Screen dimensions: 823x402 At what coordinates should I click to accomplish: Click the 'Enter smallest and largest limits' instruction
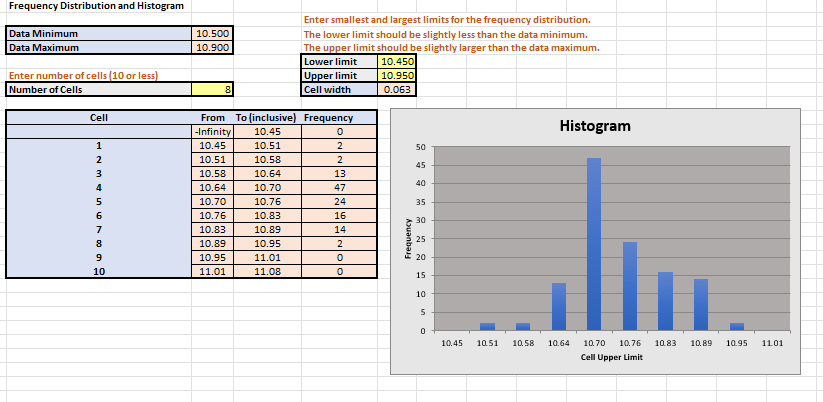pyautogui.click(x=447, y=20)
